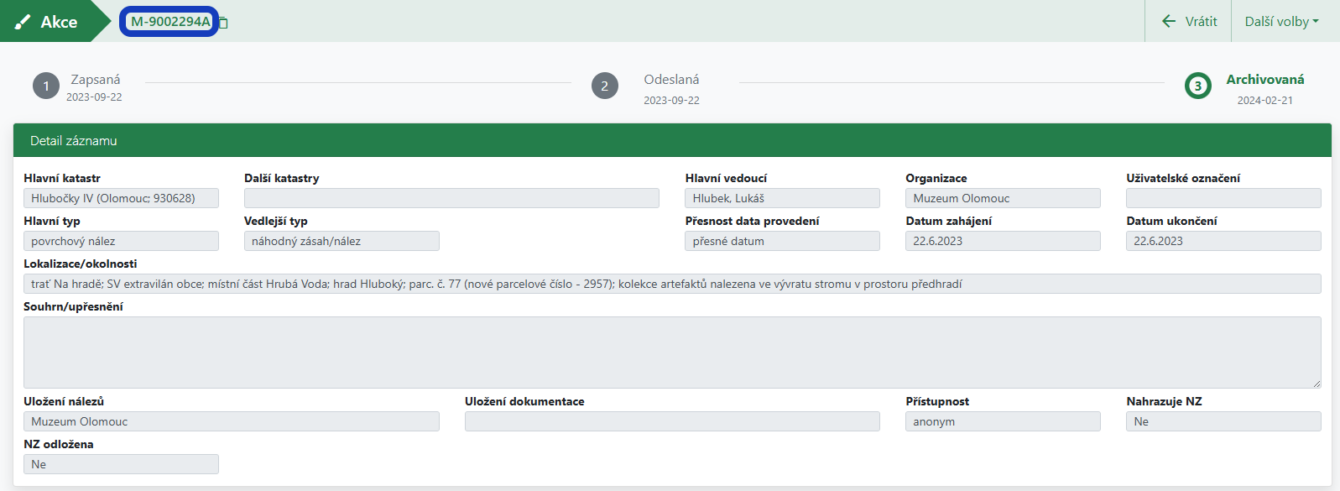This screenshot has height=491, width=1340.
Task: Select the step 2 circle for Odeslaná
Action: pyautogui.click(x=604, y=86)
